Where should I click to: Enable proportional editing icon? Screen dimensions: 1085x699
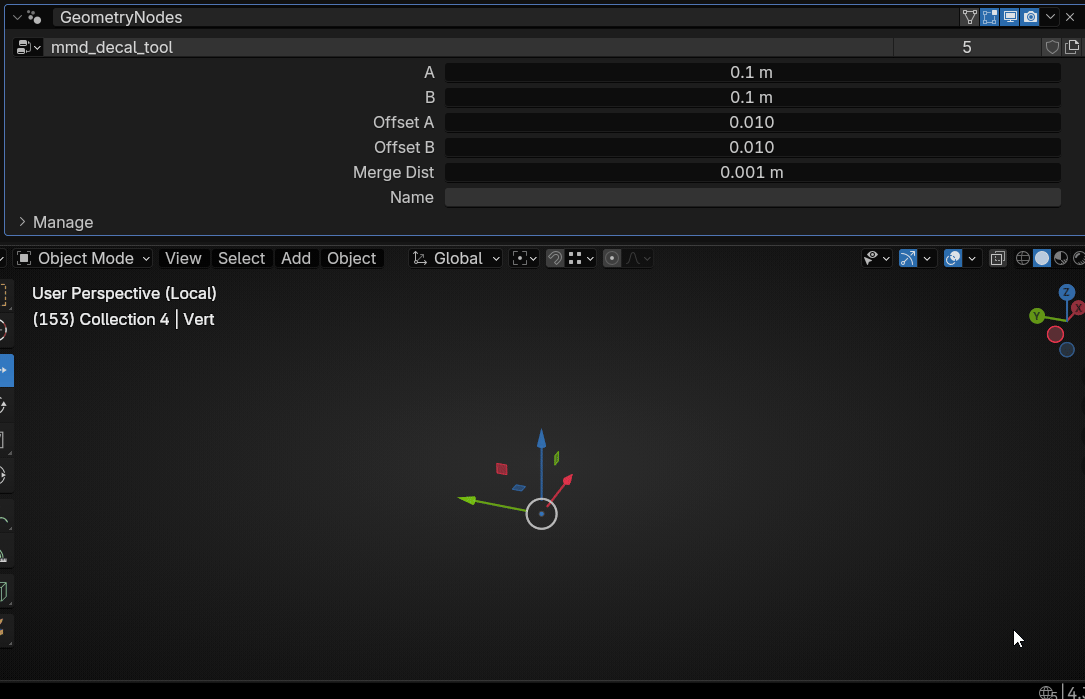click(613, 258)
